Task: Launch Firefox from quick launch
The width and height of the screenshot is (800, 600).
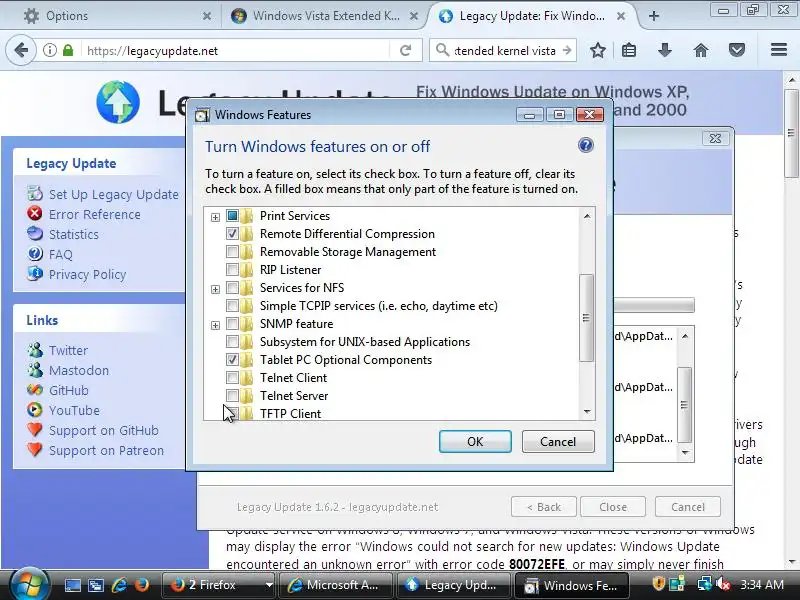Action: pyautogui.click(x=141, y=585)
